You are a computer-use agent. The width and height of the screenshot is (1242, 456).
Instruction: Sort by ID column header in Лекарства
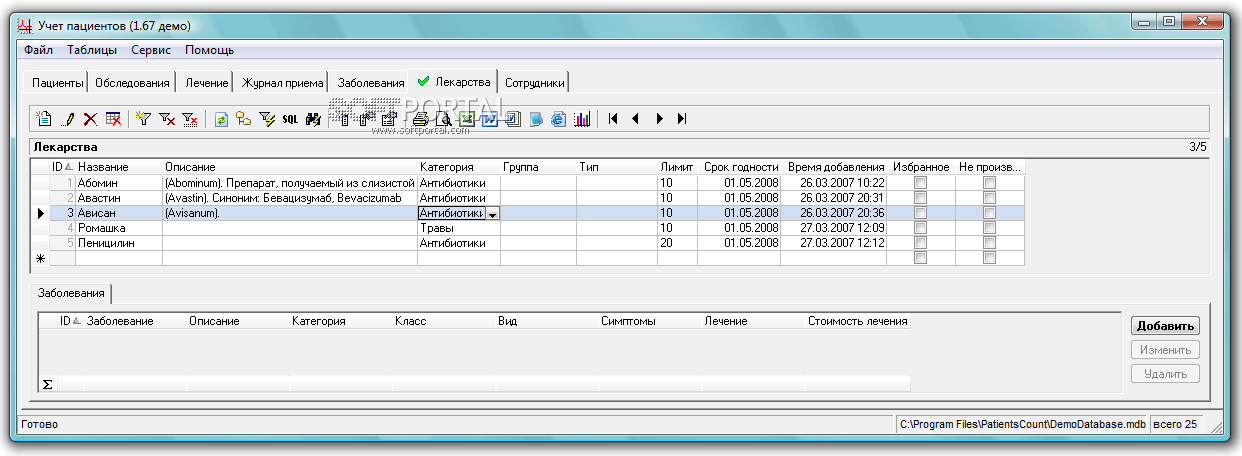[62, 167]
